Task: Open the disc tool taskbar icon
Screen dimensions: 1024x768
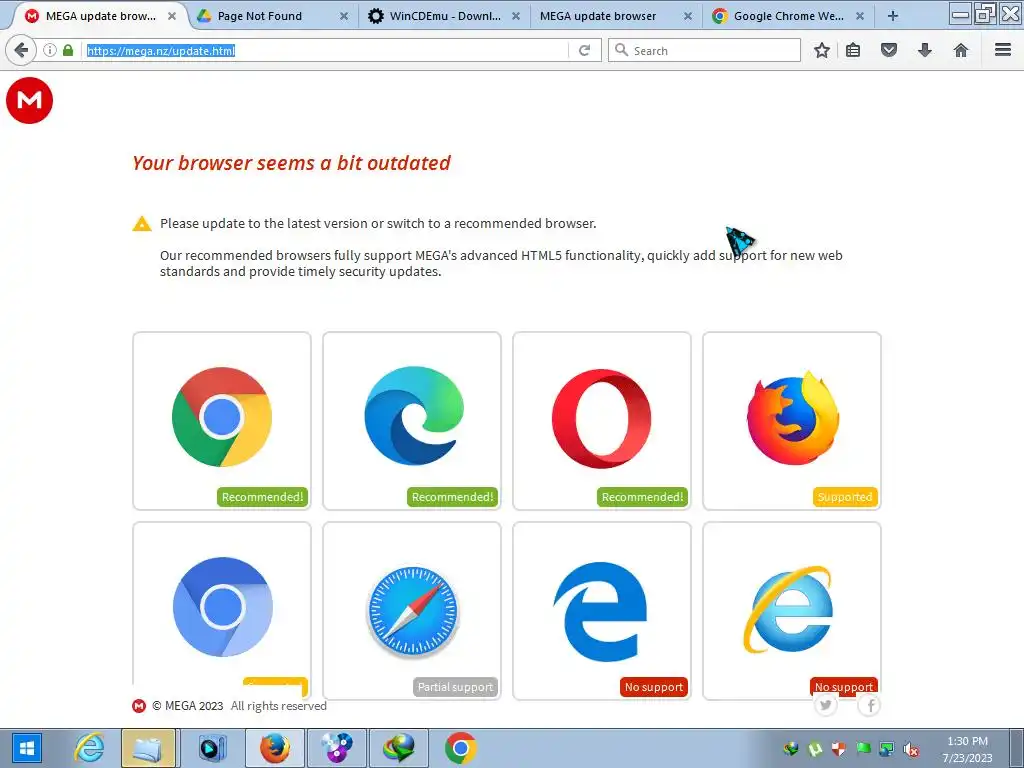Action: (x=337, y=748)
